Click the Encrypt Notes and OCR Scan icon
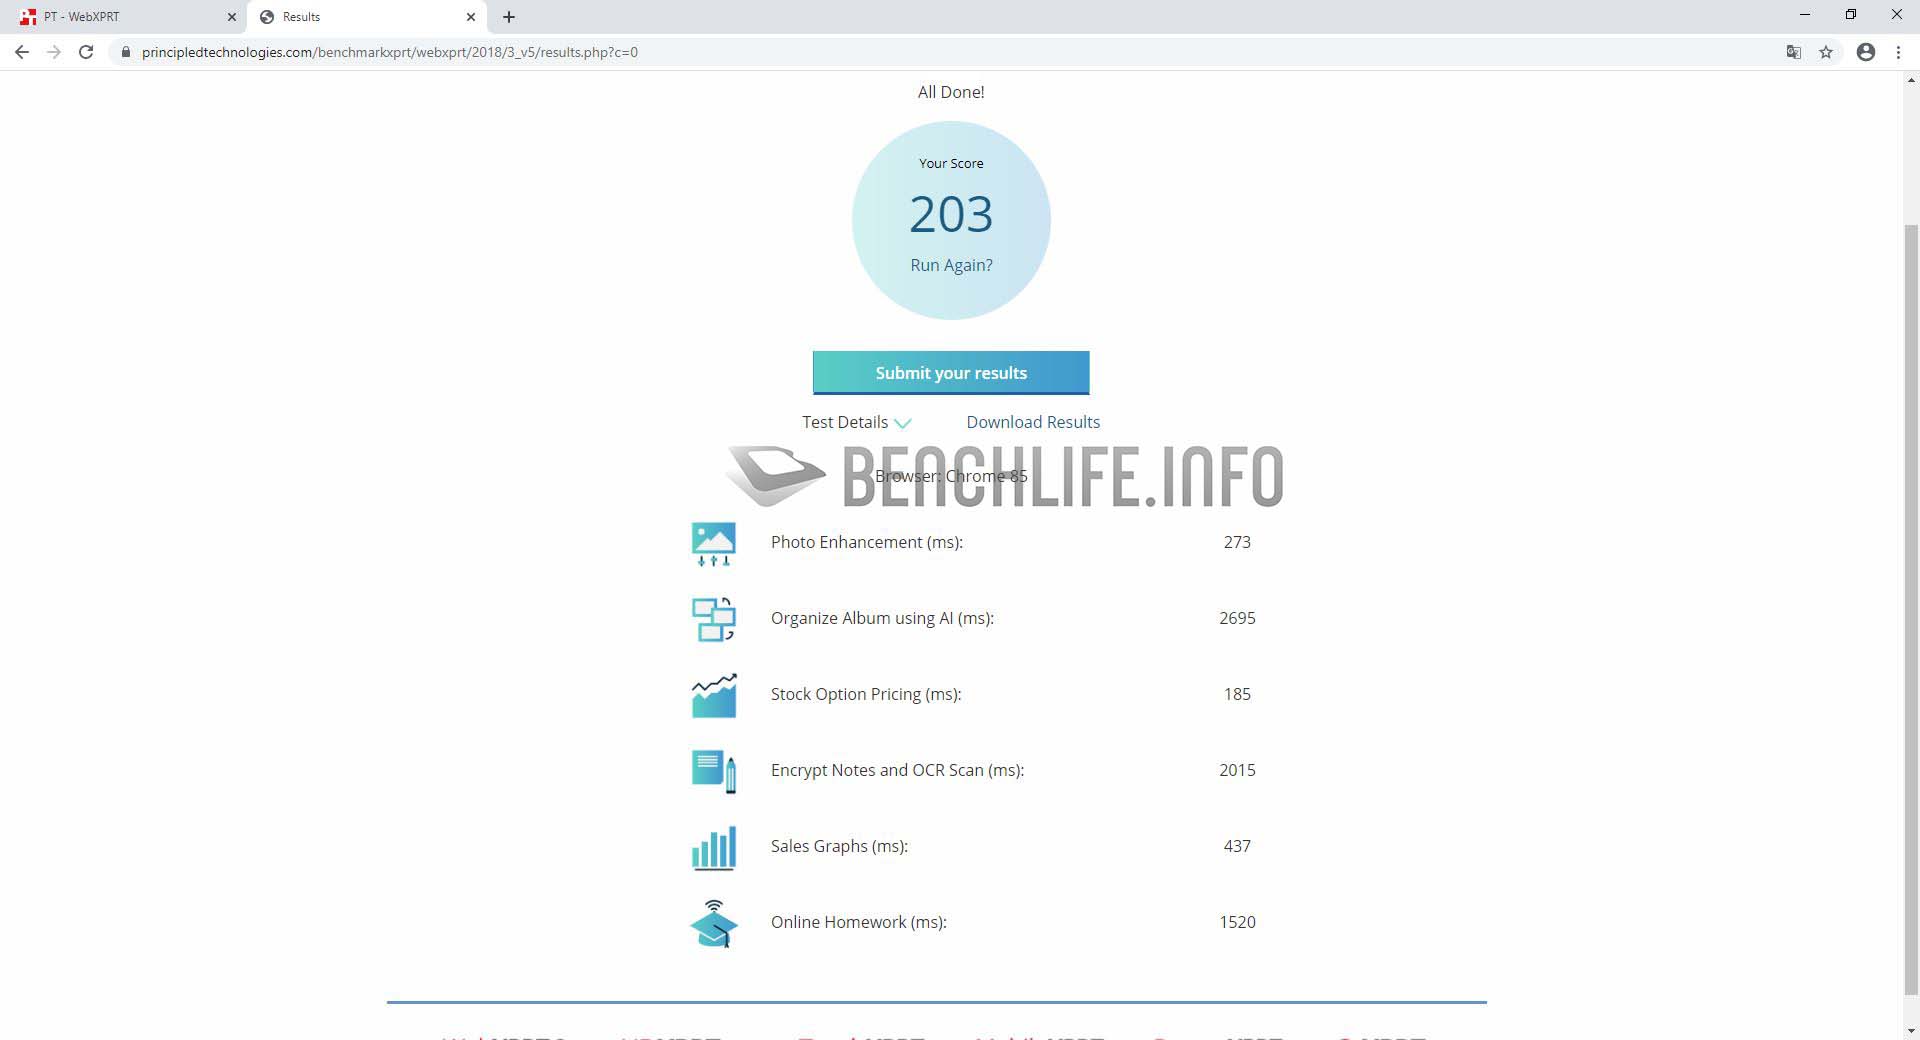This screenshot has height=1040, width=1920. click(713, 771)
